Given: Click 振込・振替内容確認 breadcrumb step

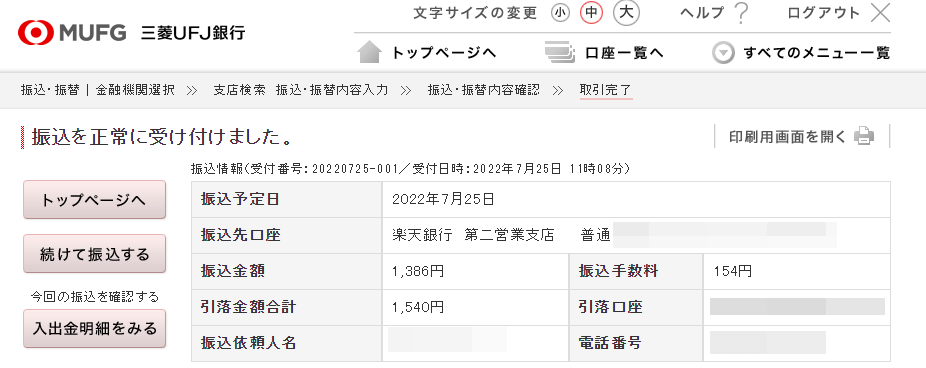Looking at the screenshot, I should [484, 90].
